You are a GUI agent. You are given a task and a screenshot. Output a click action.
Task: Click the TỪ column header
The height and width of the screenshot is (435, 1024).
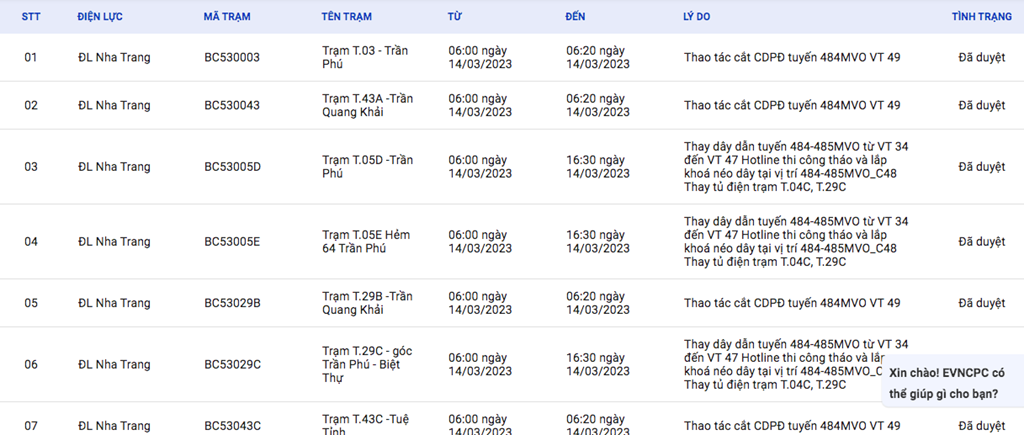(455, 17)
